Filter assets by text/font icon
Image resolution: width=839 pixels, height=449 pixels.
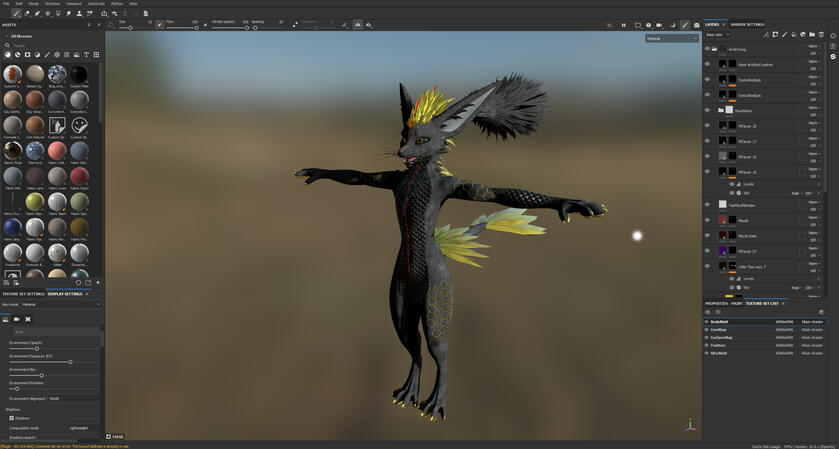[x=86, y=55]
